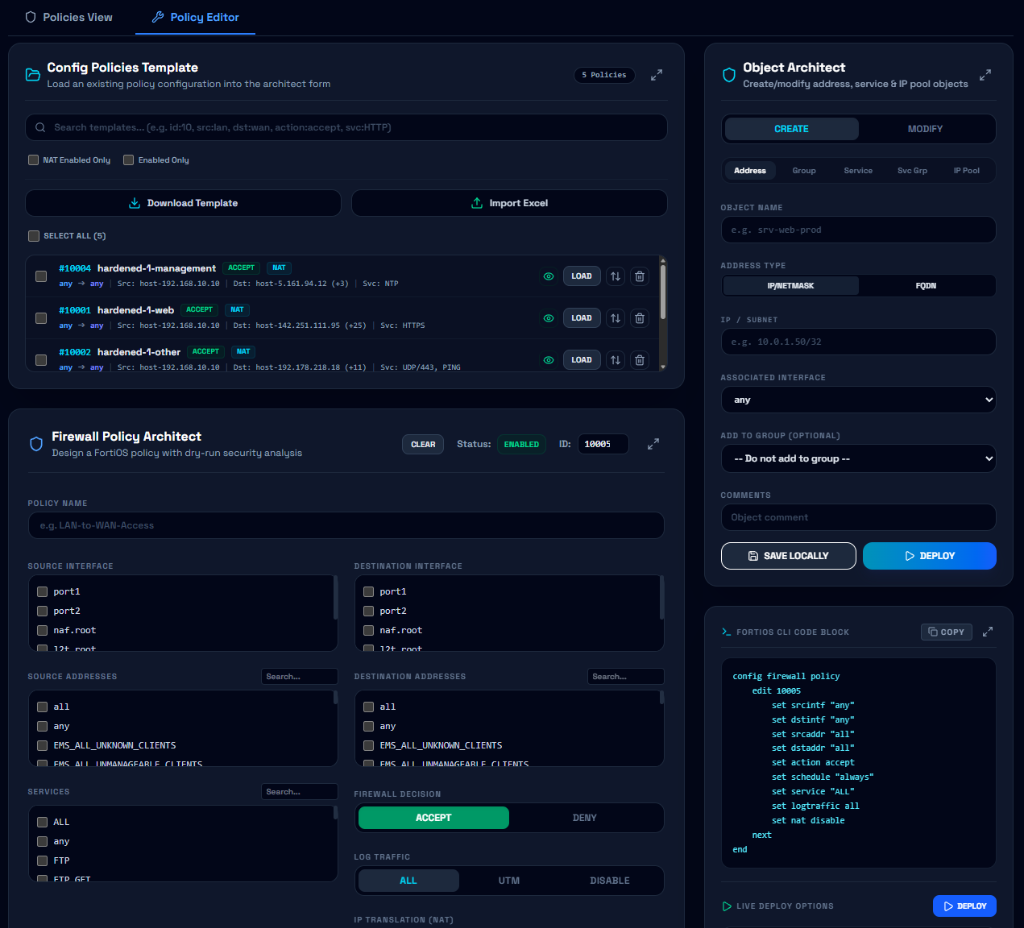Click the folder icon beside Config Policies Template

[x=33, y=74]
